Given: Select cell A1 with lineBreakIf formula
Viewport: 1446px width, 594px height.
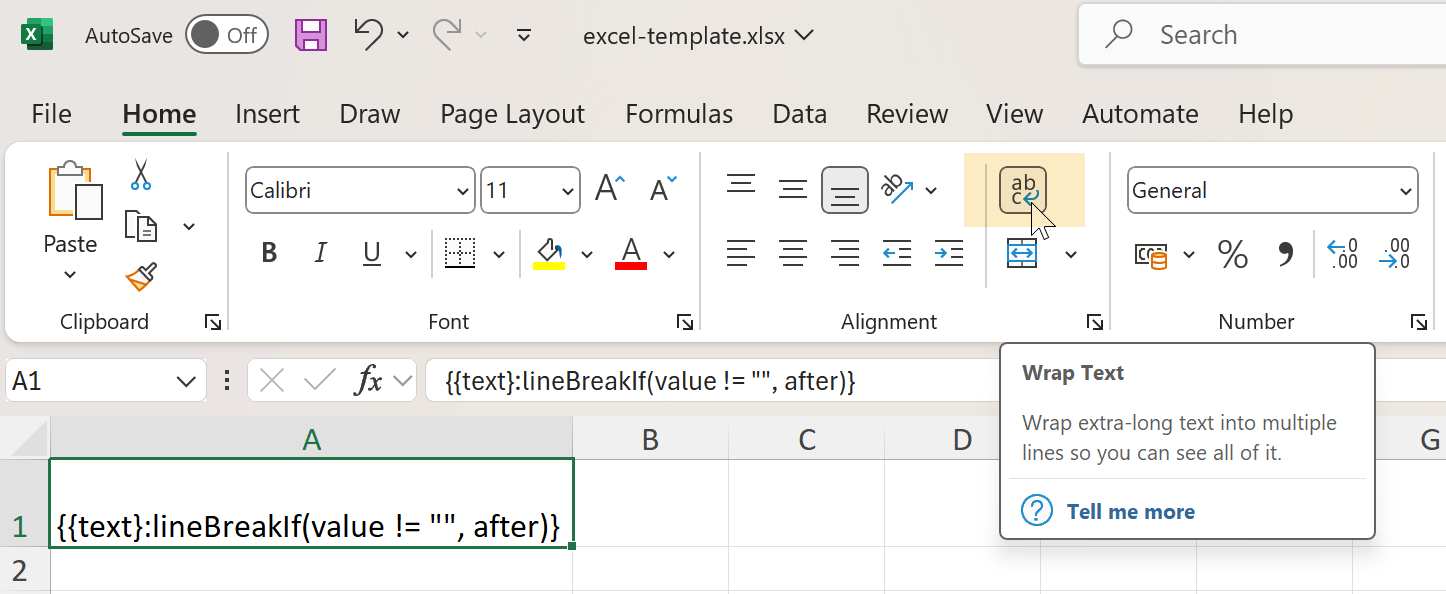Looking at the screenshot, I should point(311,503).
